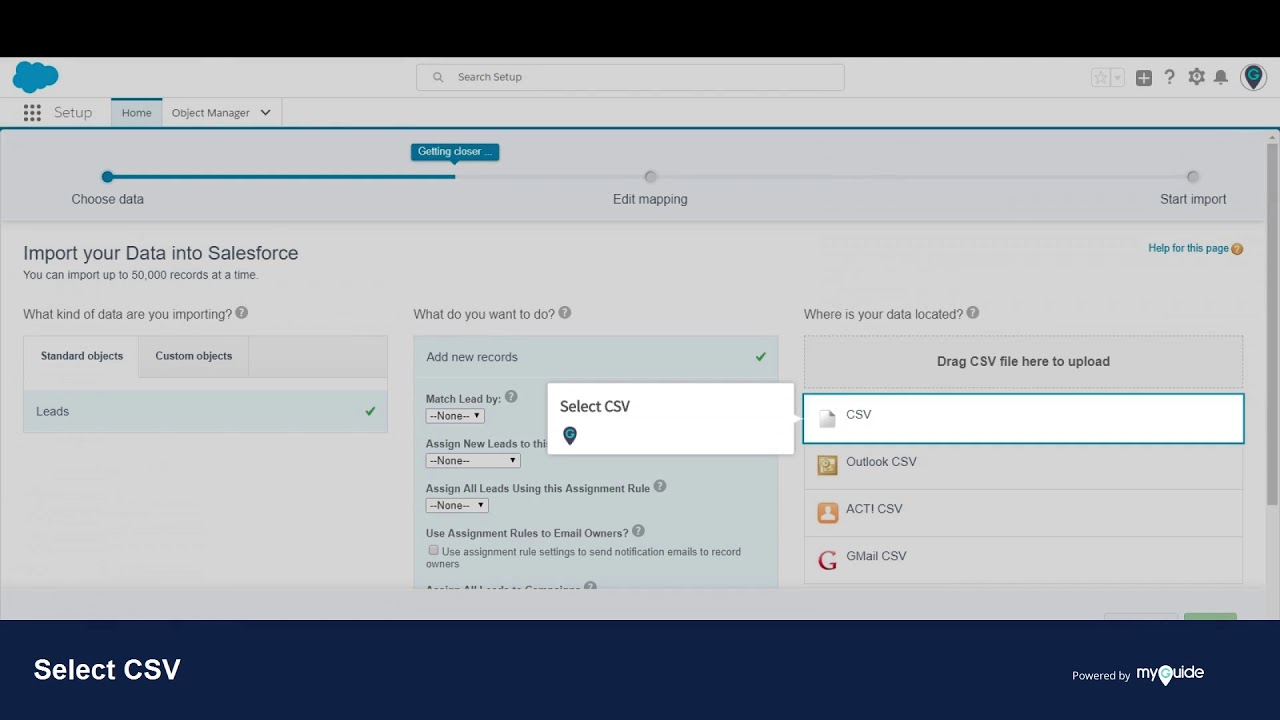This screenshot has height=720, width=1280.
Task: Select the Custom objects tab
Action: (194, 356)
